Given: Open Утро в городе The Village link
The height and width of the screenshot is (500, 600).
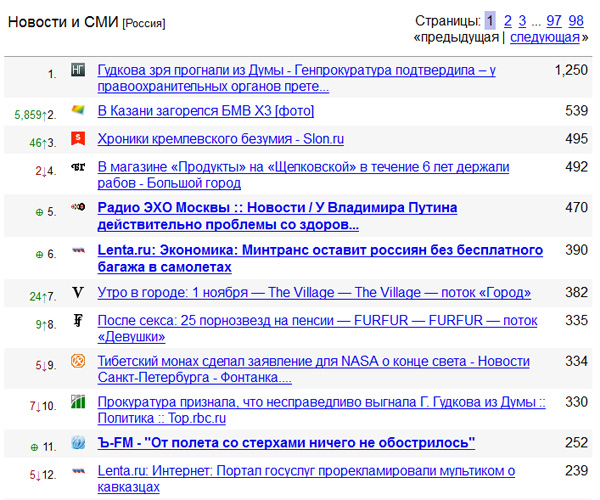Looking at the screenshot, I should tap(314, 293).
